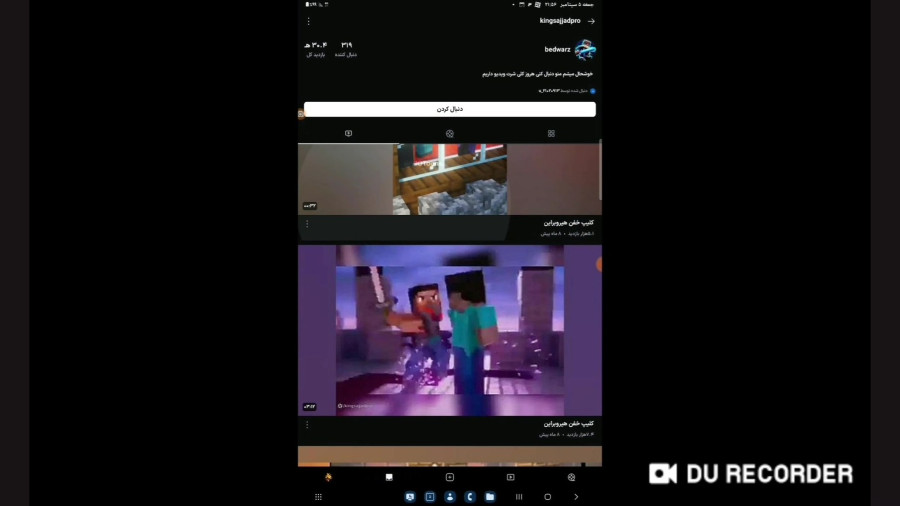Open options for the second video
The height and width of the screenshot is (506, 900).
307,425
